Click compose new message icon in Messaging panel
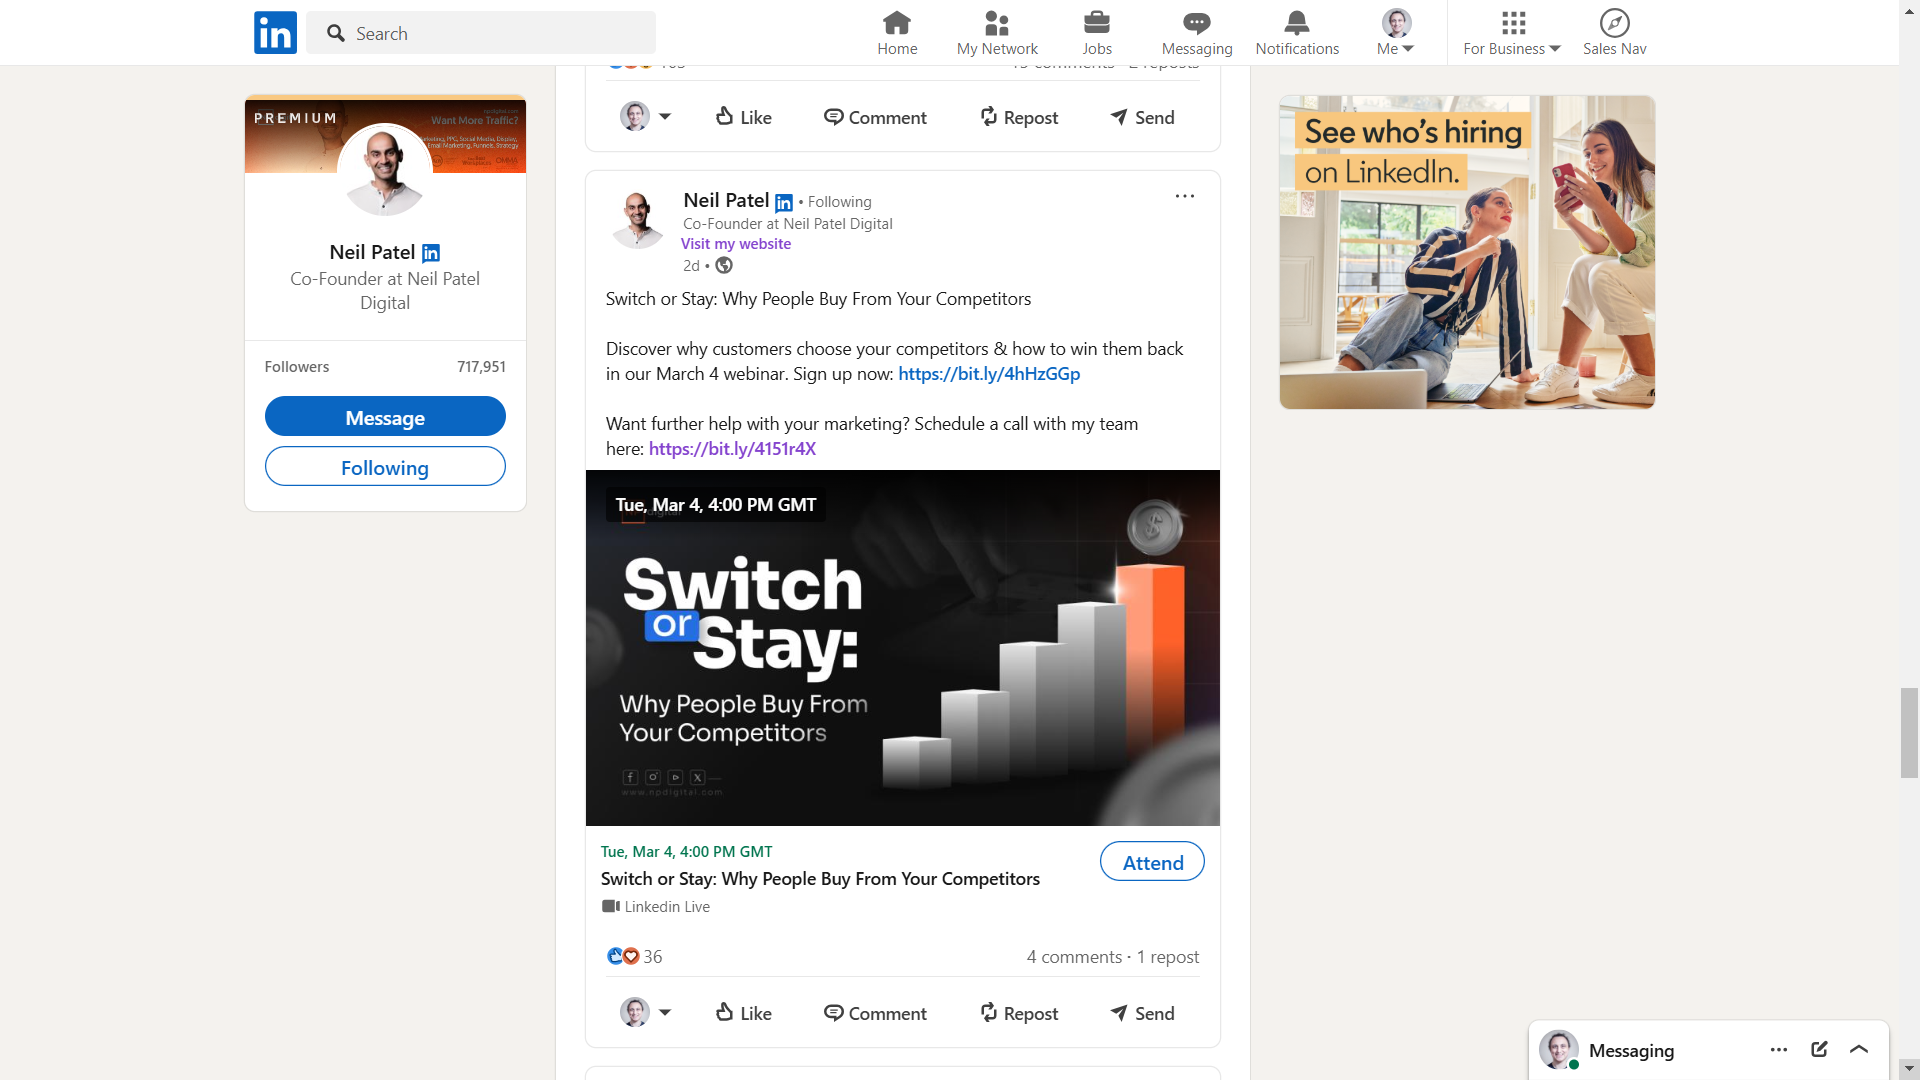The height and width of the screenshot is (1080, 1920). coord(1819,1049)
